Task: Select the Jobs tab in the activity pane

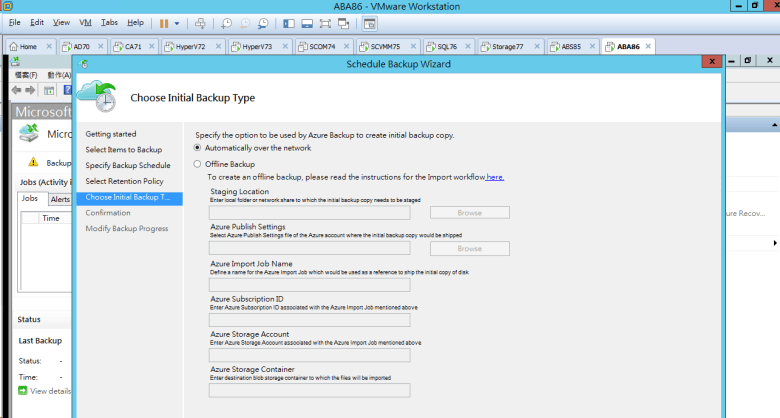Action: click(30, 199)
